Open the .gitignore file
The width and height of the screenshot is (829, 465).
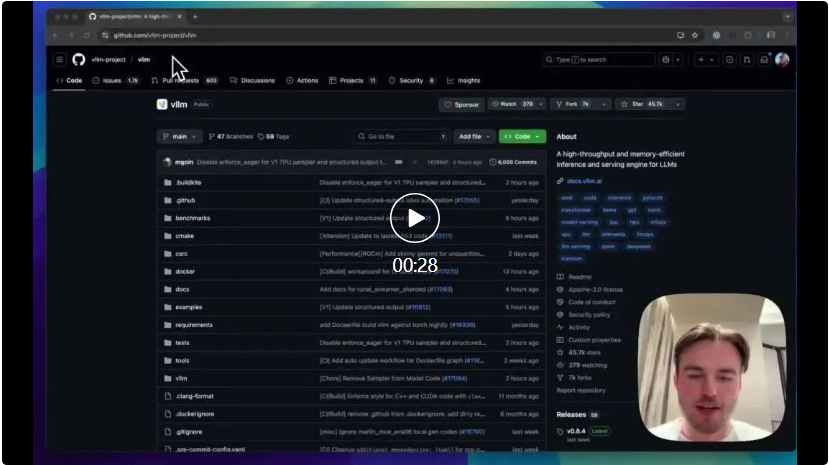tap(189, 432)
